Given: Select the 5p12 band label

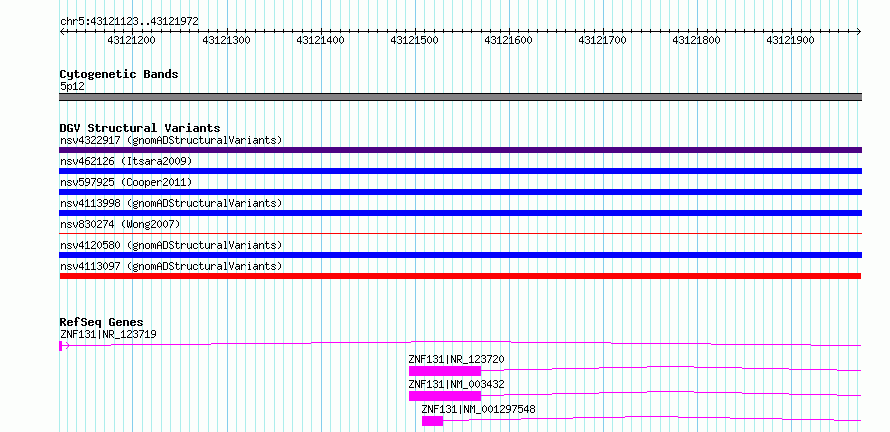Looking at the screenshot, I should click(72, 87).
